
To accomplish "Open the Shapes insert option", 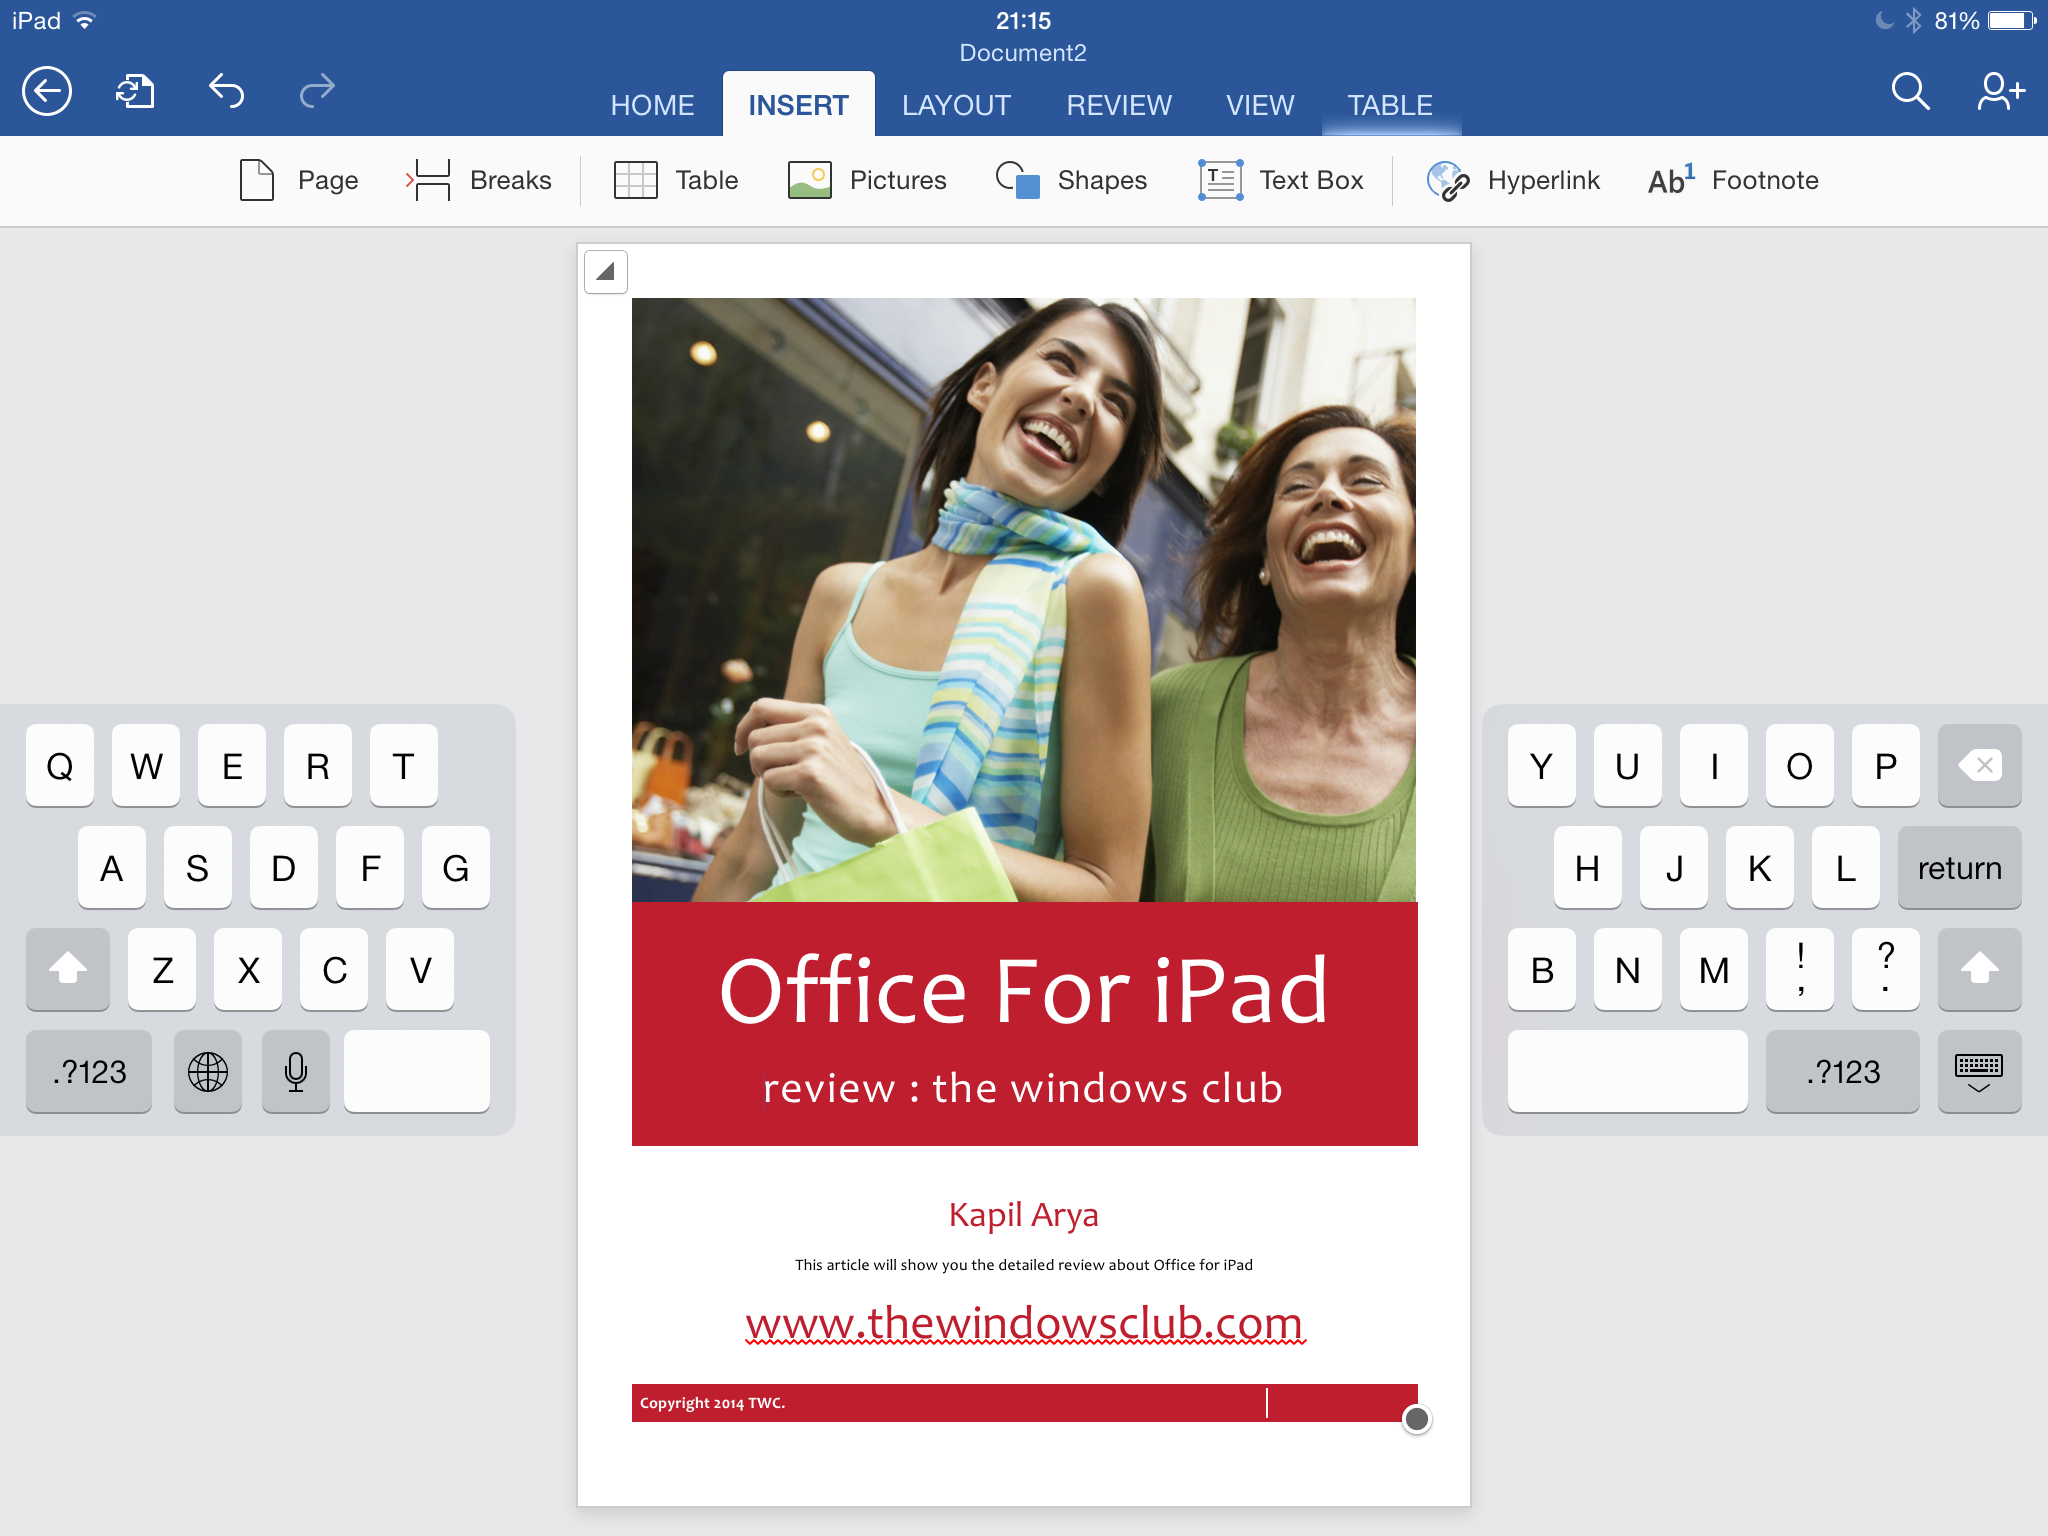I will (1072, 180).
